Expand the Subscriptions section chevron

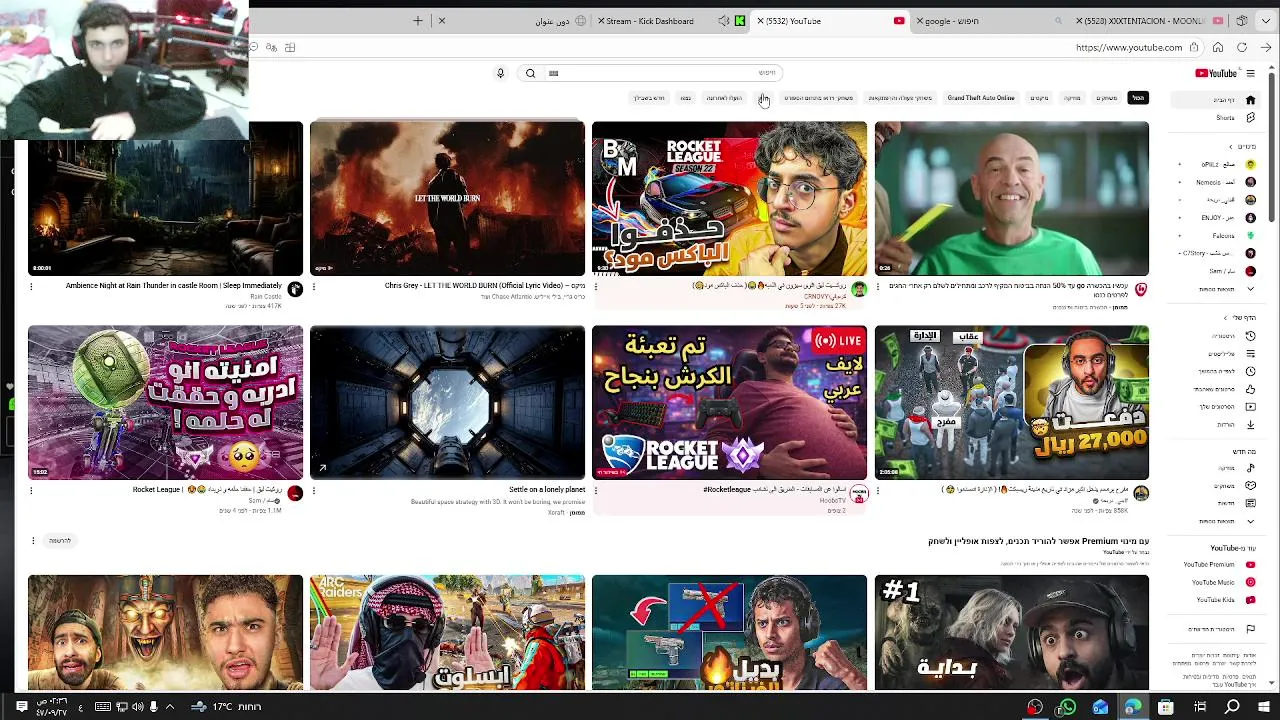1230,147
